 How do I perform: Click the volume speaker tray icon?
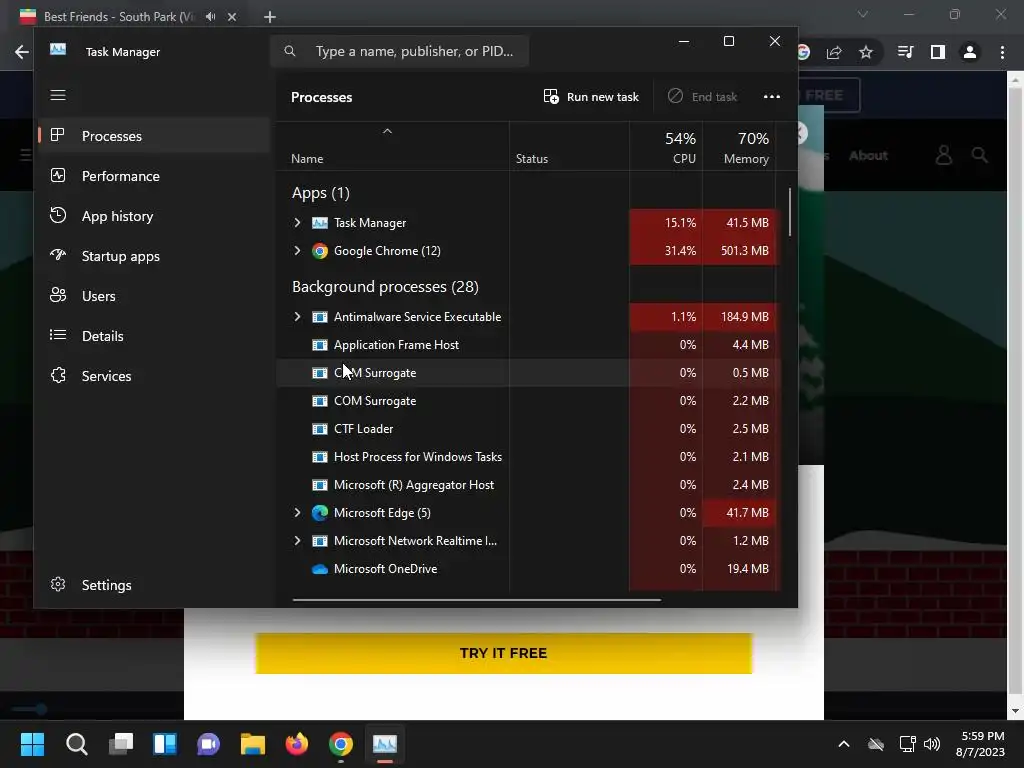(x=932, y=744)
